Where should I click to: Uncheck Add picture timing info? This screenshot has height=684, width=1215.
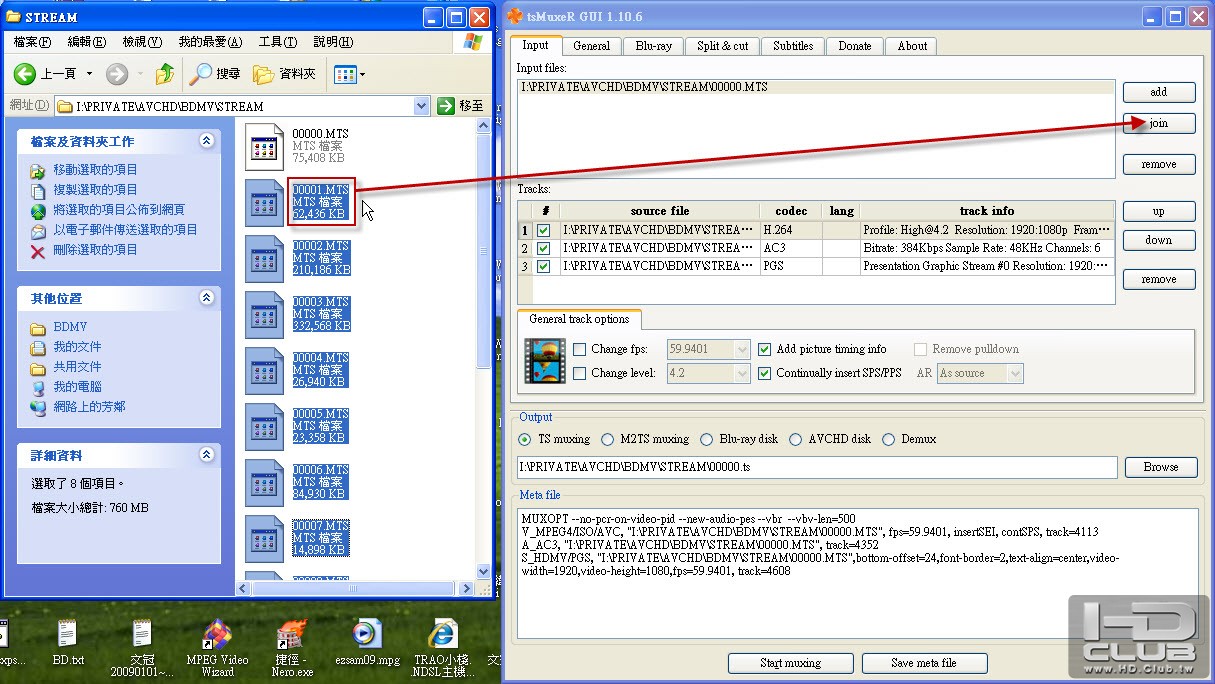pos(765,349)
